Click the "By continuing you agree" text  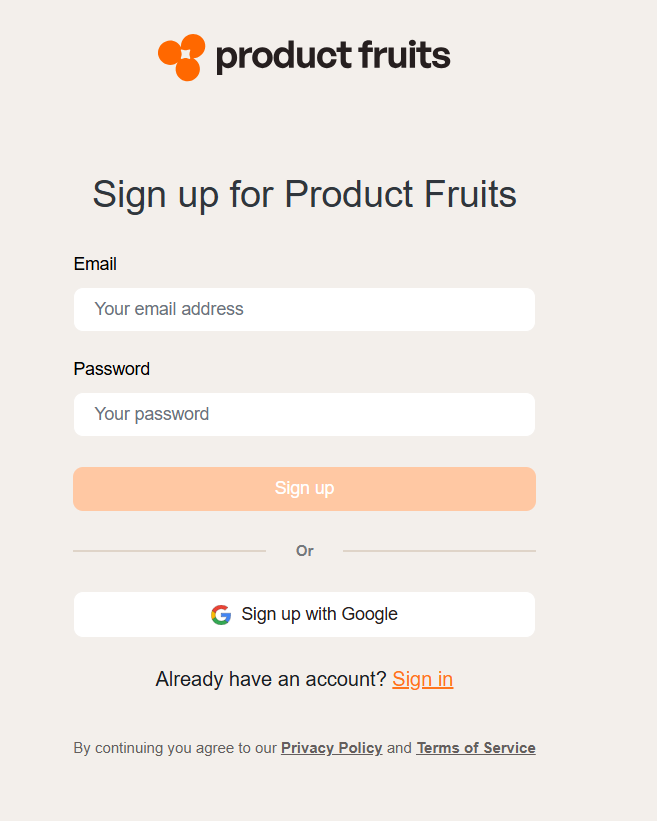(174, 748)
